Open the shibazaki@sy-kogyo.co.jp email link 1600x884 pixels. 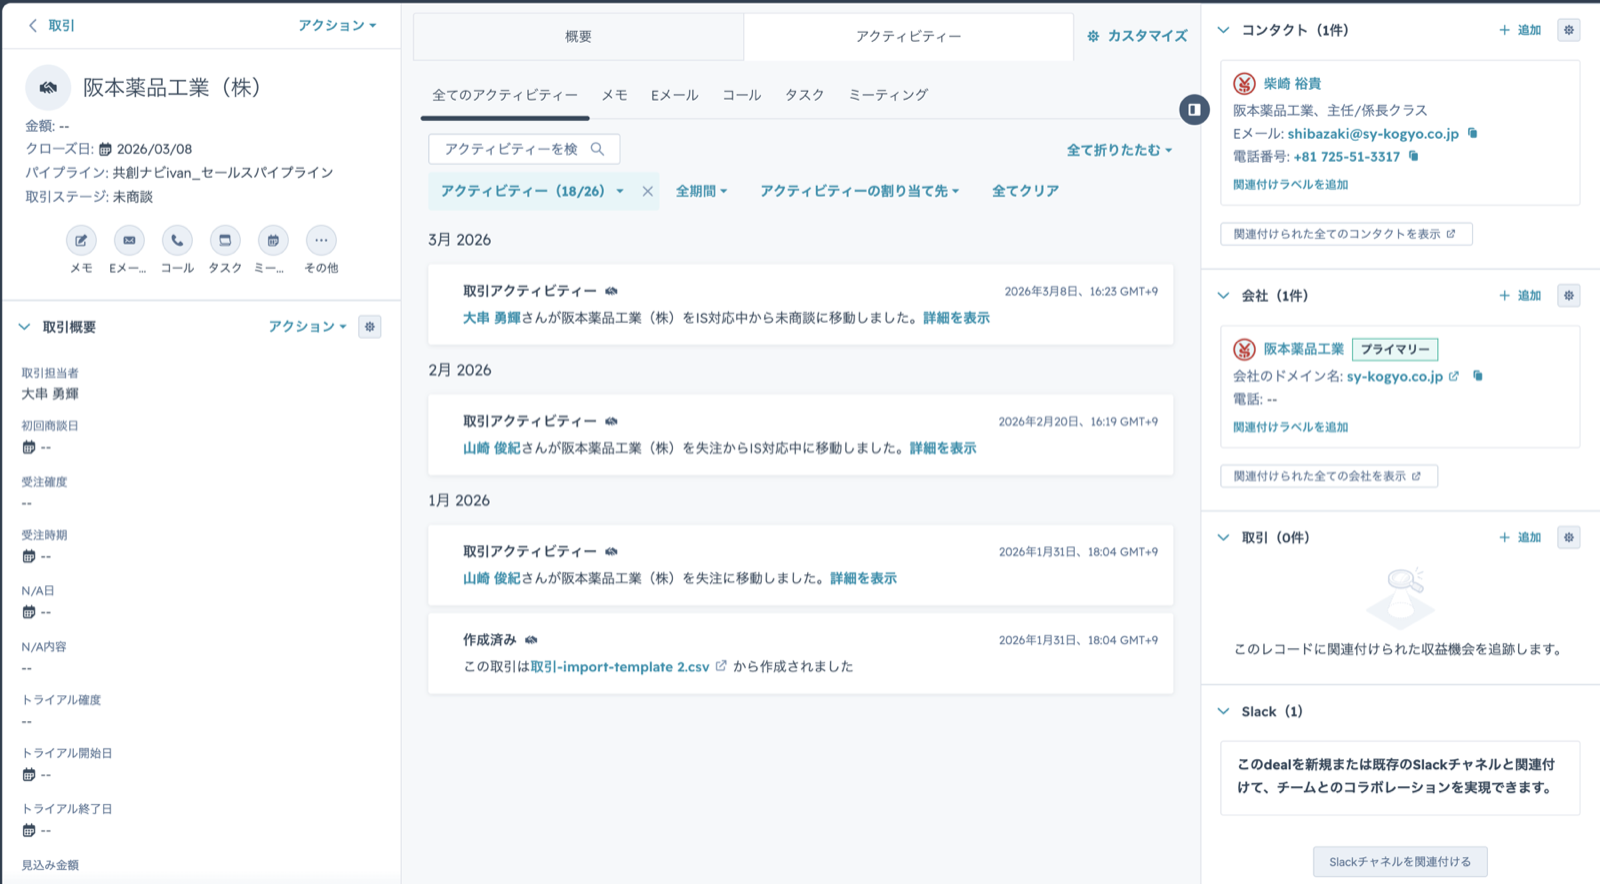[x=1373, y=134]
